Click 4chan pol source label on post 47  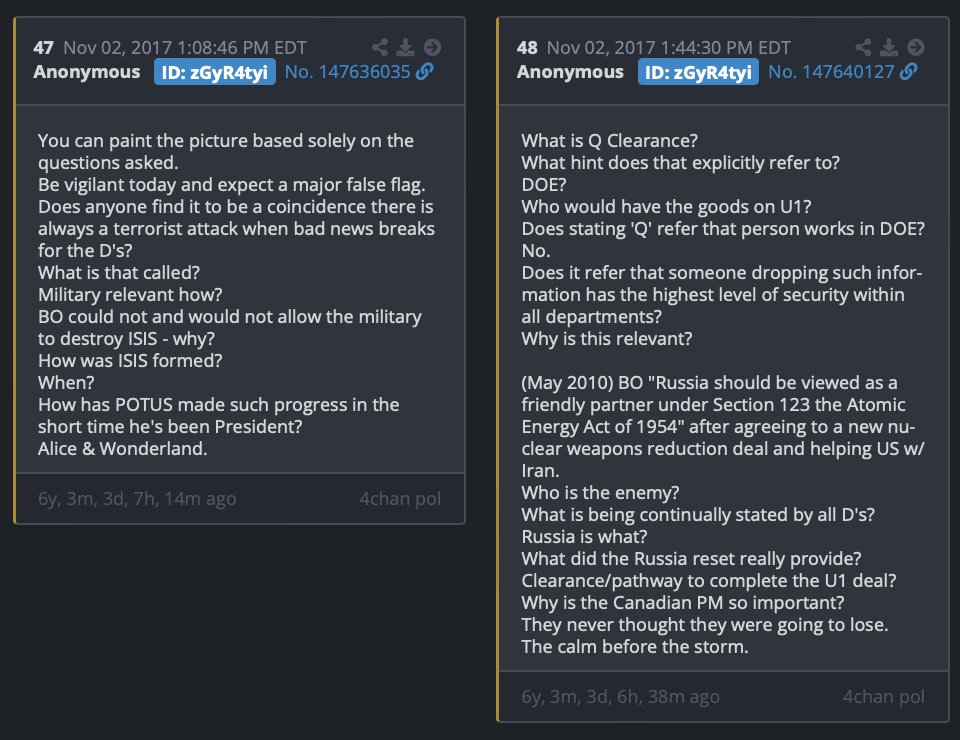point(400,499)
